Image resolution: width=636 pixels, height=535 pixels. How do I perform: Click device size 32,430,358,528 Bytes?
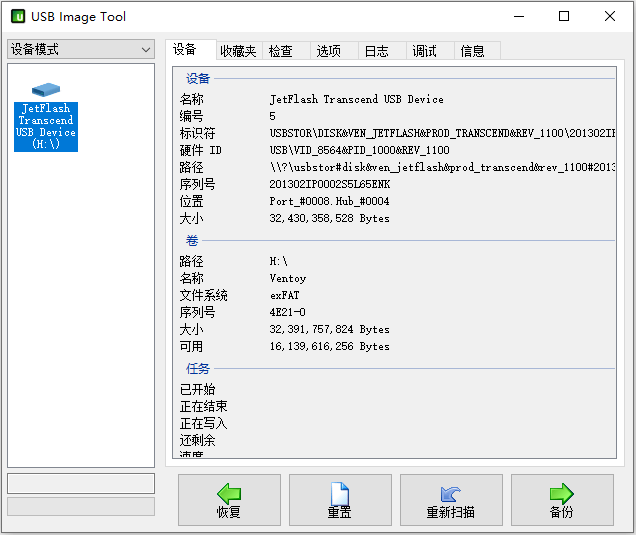point(329,219)
